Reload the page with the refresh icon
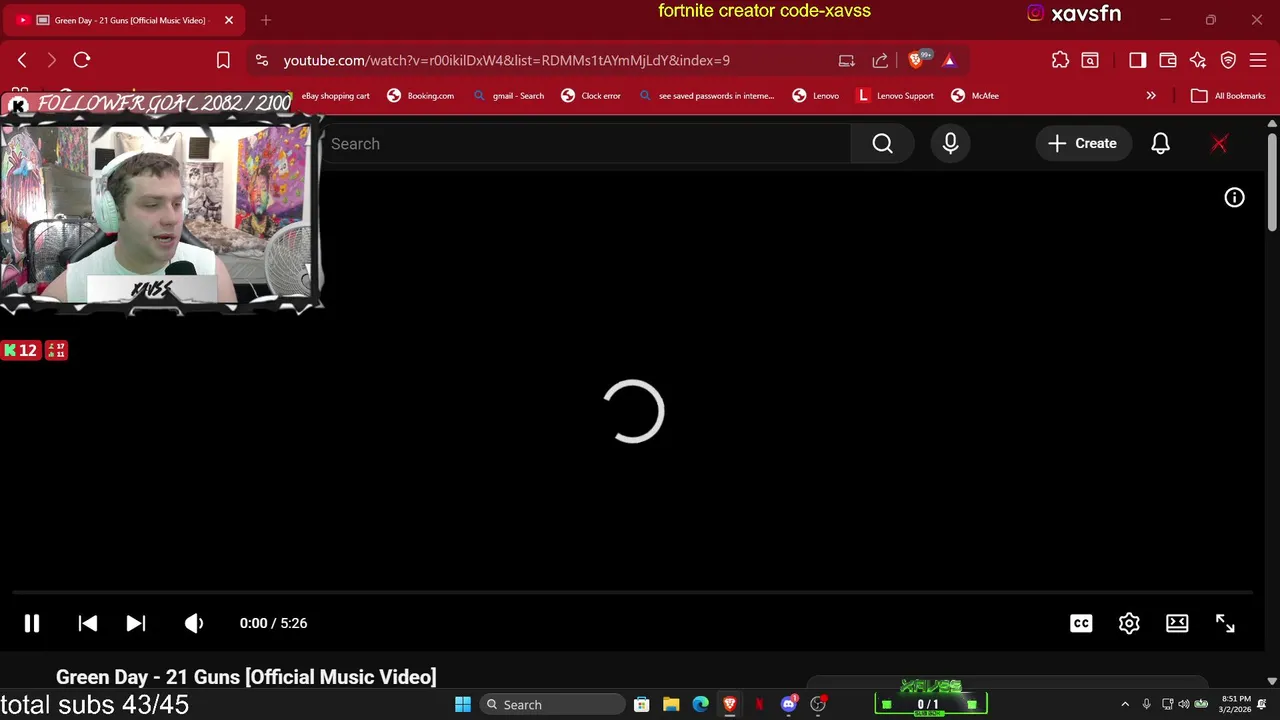 click(82, 60)
